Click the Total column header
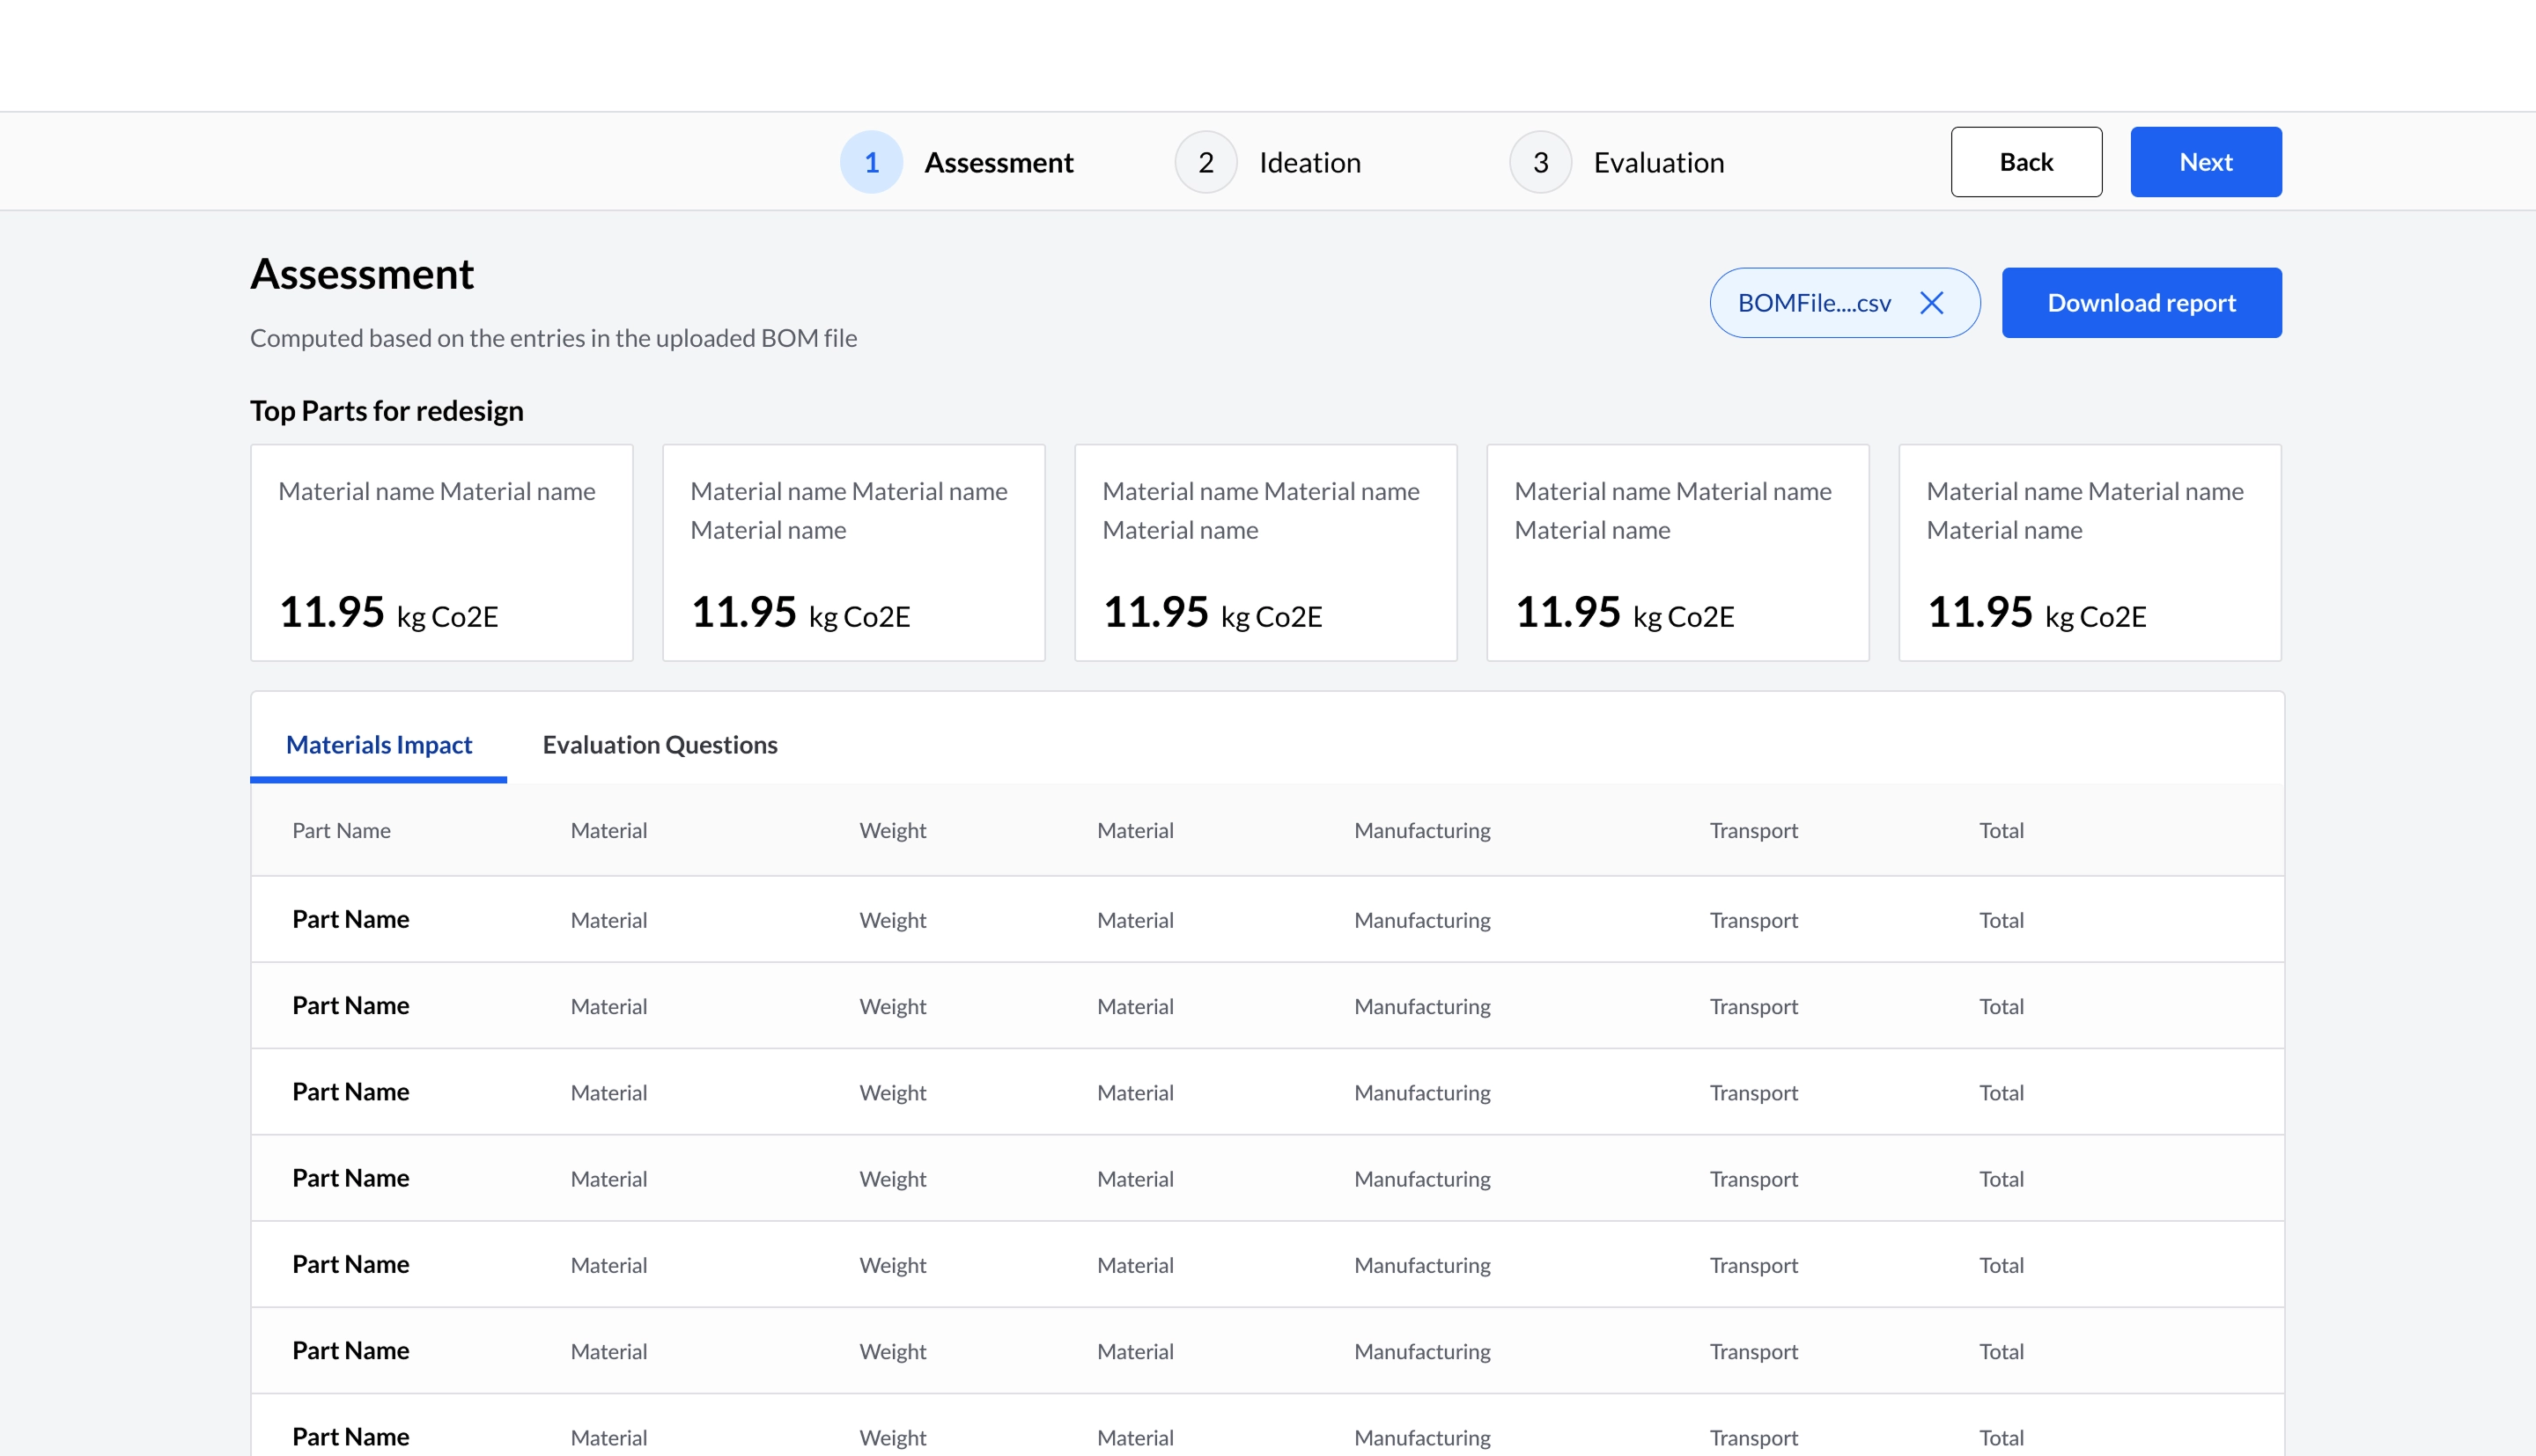Image resolution: width=2536 pixels, height=1456 pixels. click(x=2001, y=830)
